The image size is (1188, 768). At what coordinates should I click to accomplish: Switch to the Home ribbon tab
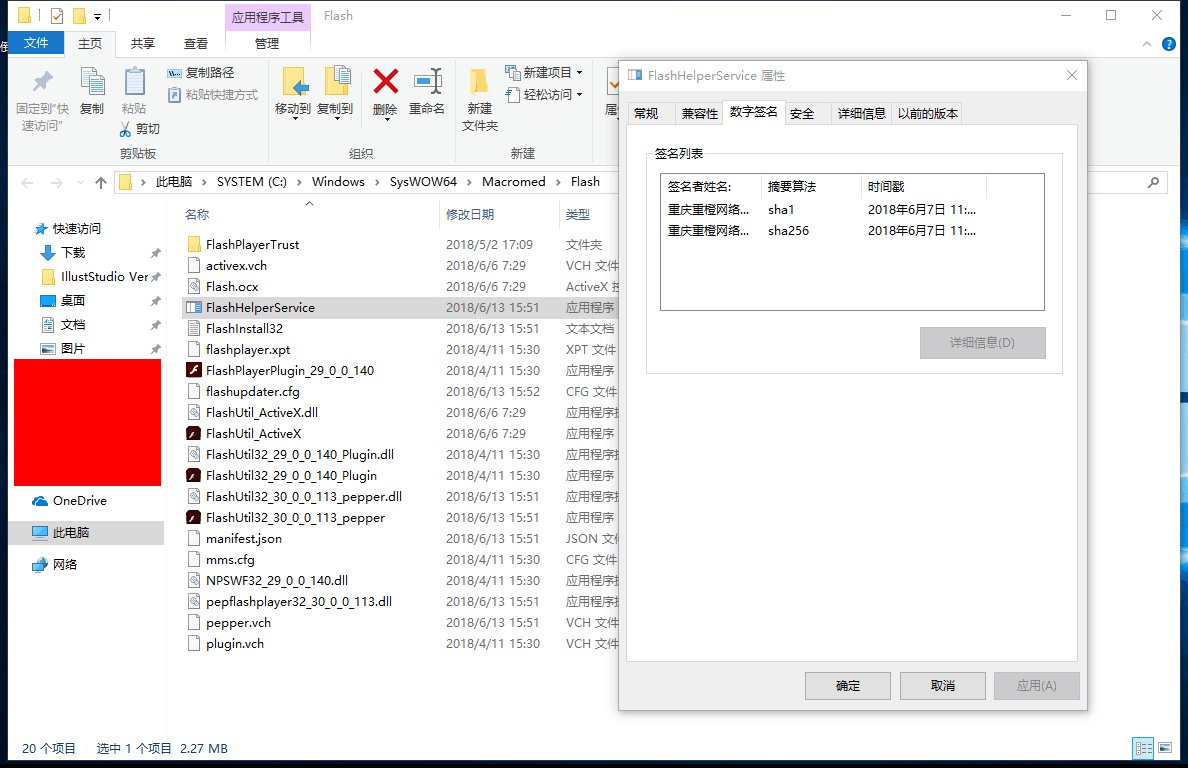pyautogui.click(x=89, y=44)
